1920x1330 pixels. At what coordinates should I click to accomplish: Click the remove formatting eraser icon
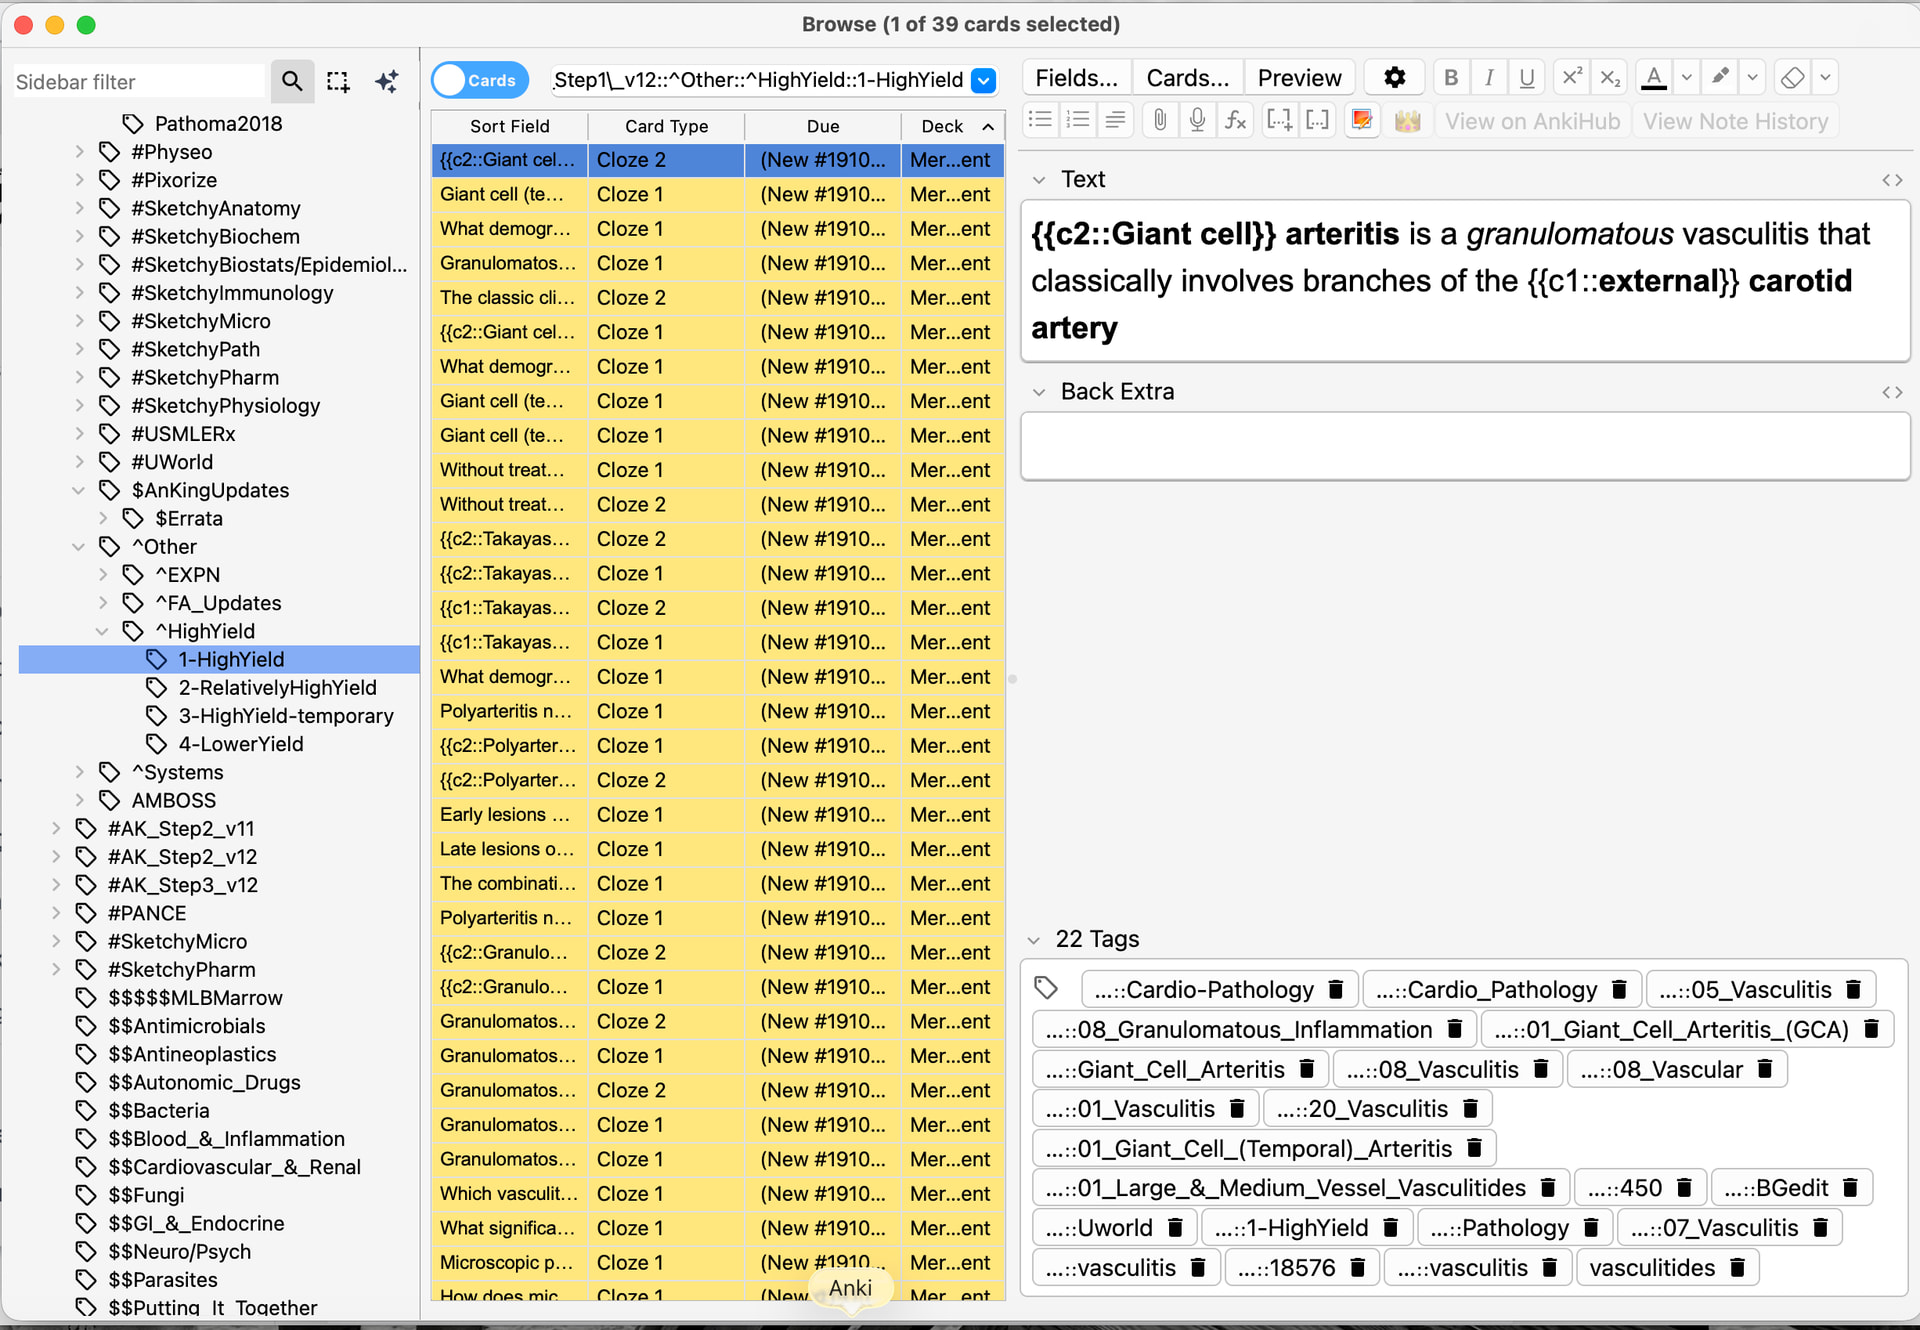point(1793,77)
